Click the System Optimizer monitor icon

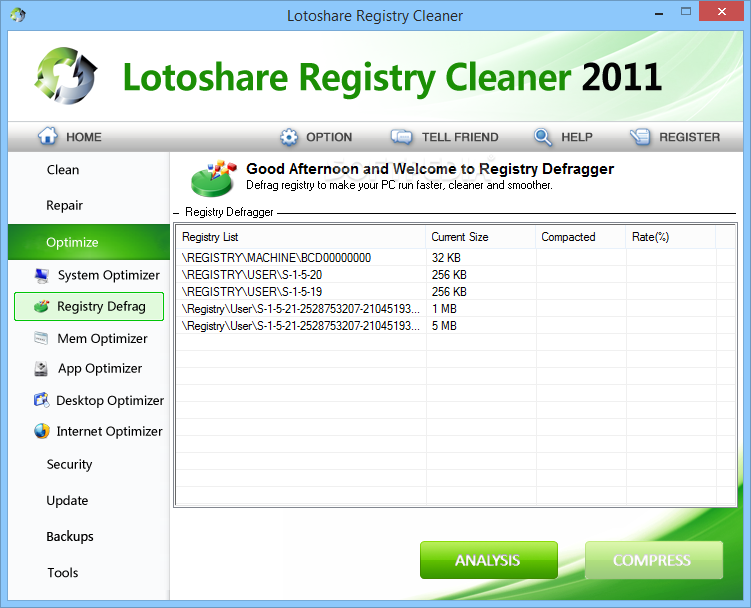pos(42,275)
